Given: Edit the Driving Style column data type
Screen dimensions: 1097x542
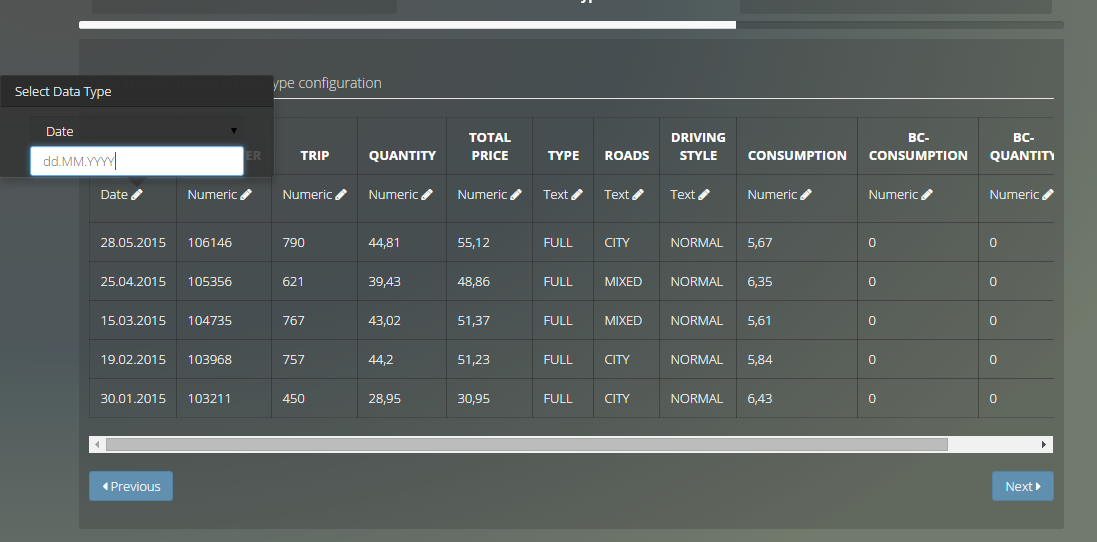Looking at the screenshot, I should [x=704, y=195].
